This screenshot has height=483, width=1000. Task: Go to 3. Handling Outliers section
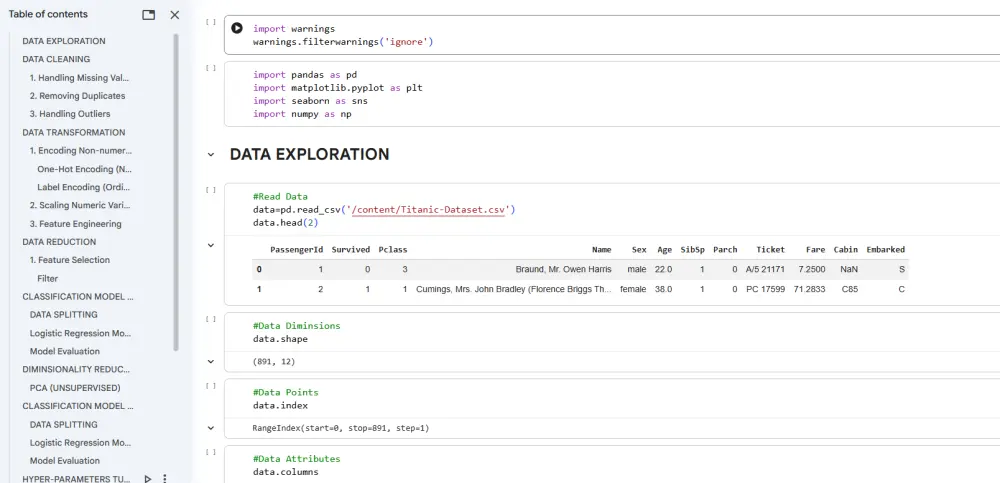(x=70, y=114)
